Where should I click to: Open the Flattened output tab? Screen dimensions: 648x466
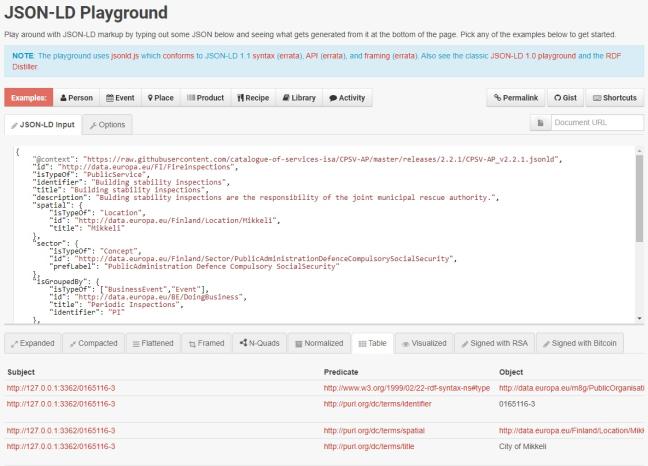[x=153, y=343]
